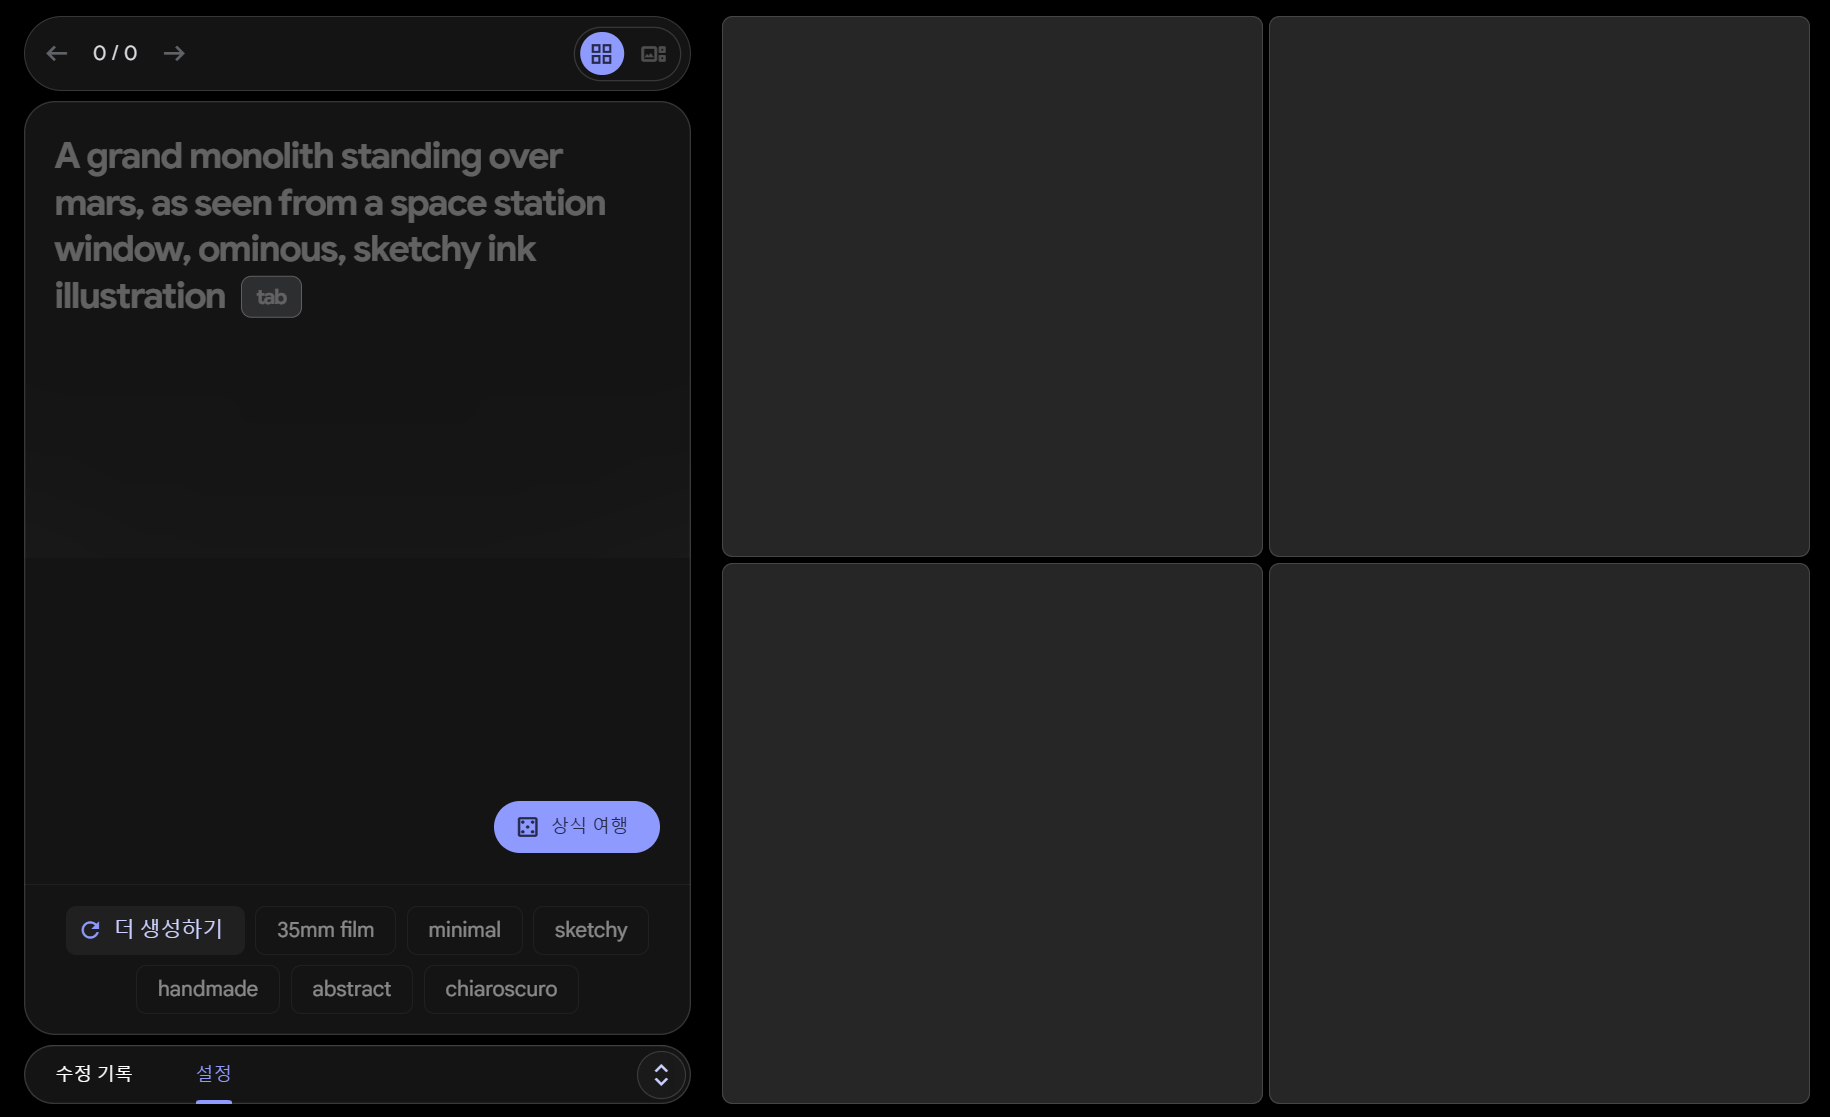Switch to single image detail view
This screenshot has height=1117, width=1830.
point(654,54)
